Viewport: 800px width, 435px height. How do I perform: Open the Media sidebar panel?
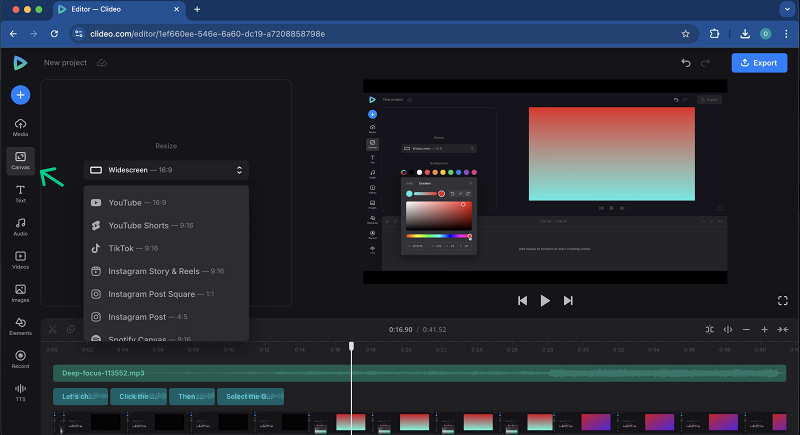pos(20,127)
